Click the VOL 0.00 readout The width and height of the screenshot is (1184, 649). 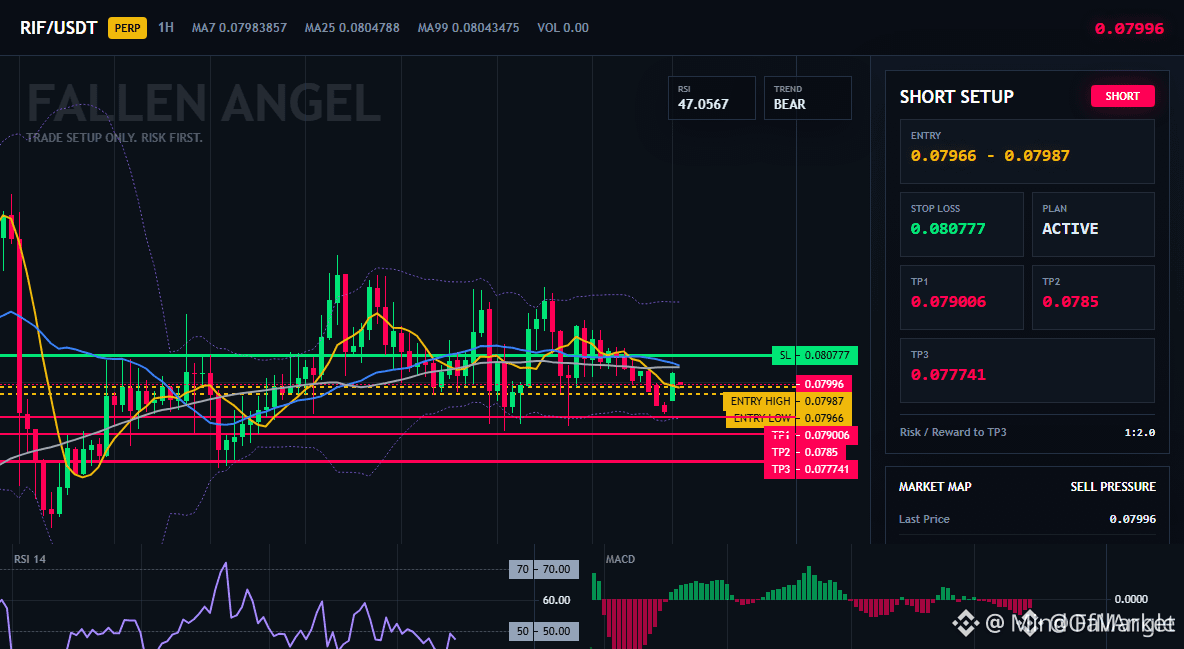point(563,28)
